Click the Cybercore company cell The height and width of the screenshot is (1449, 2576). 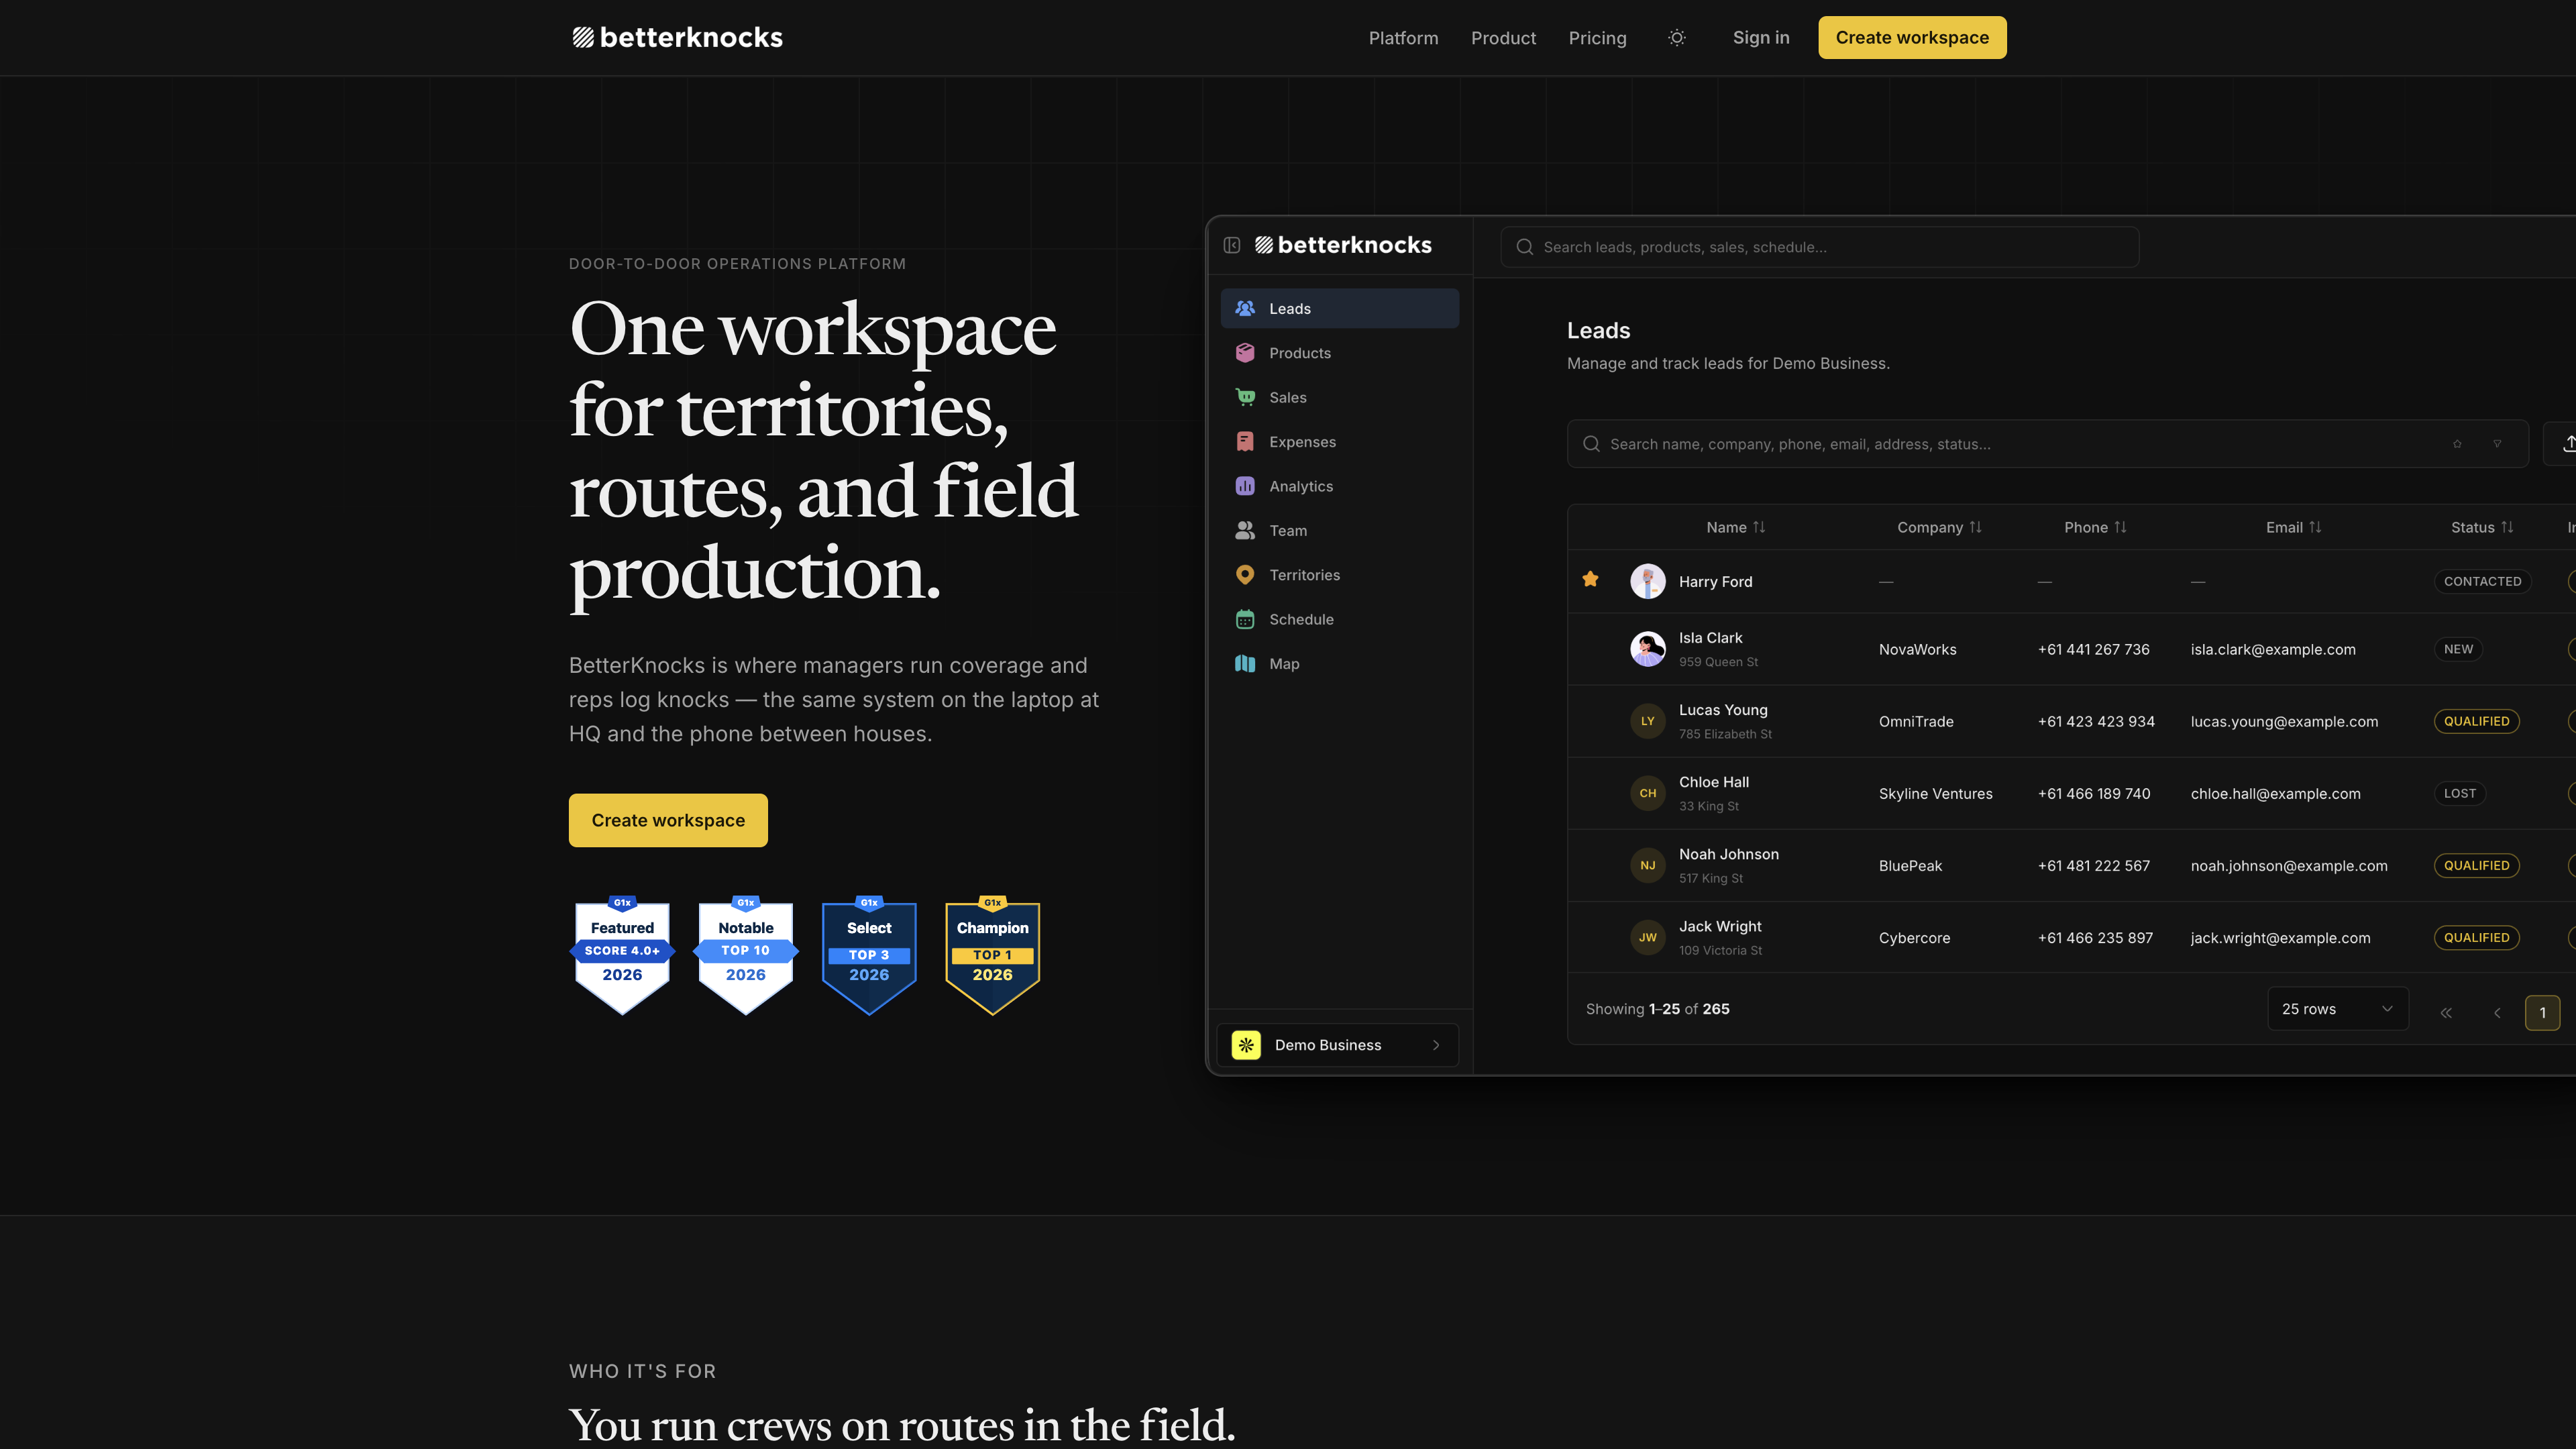(1914, 937)
